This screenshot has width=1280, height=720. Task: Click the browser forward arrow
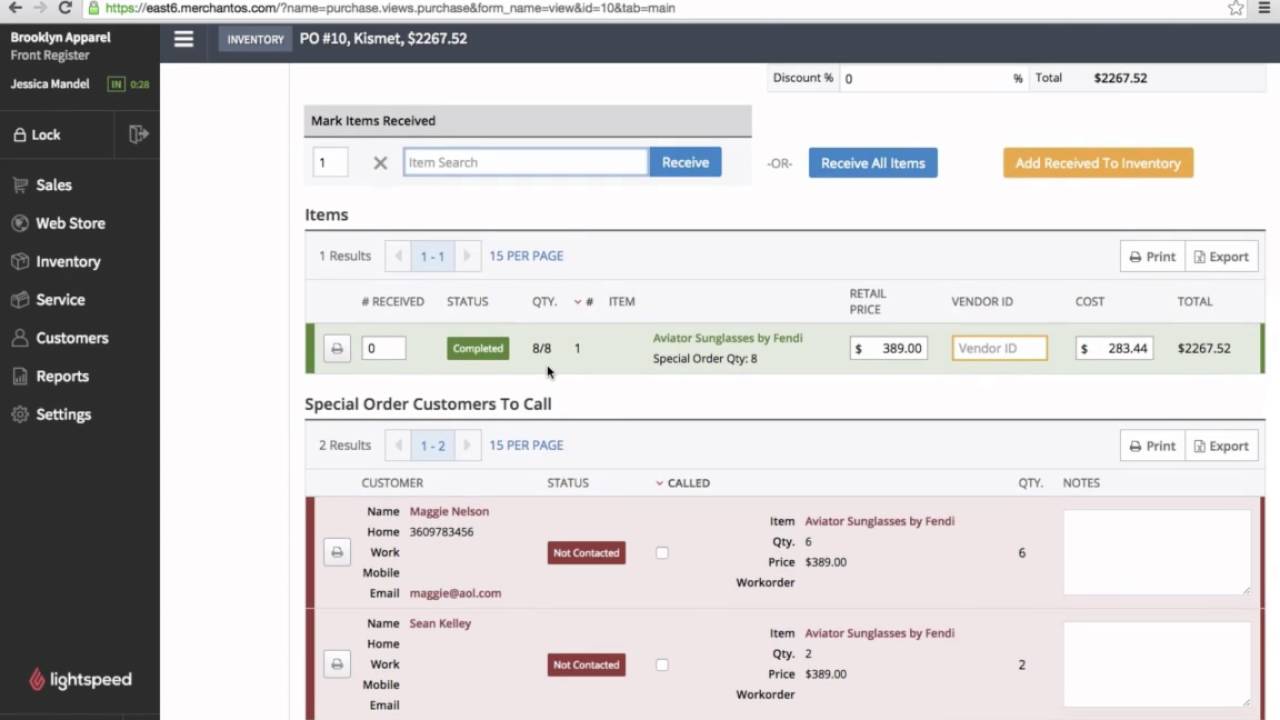coord(40,8)
